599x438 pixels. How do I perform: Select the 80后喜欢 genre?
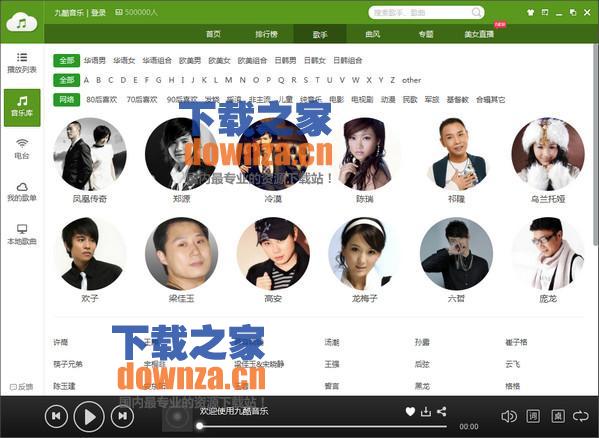pos(102,100)
